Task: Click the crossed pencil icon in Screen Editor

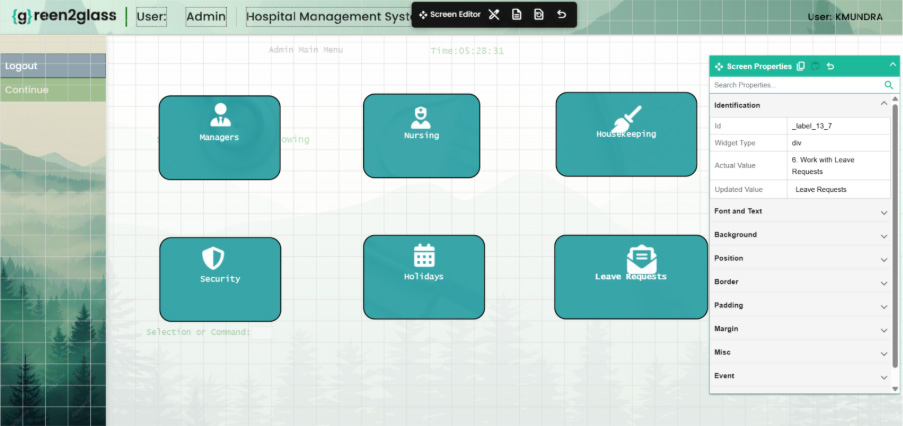Action: coord(494,14)
